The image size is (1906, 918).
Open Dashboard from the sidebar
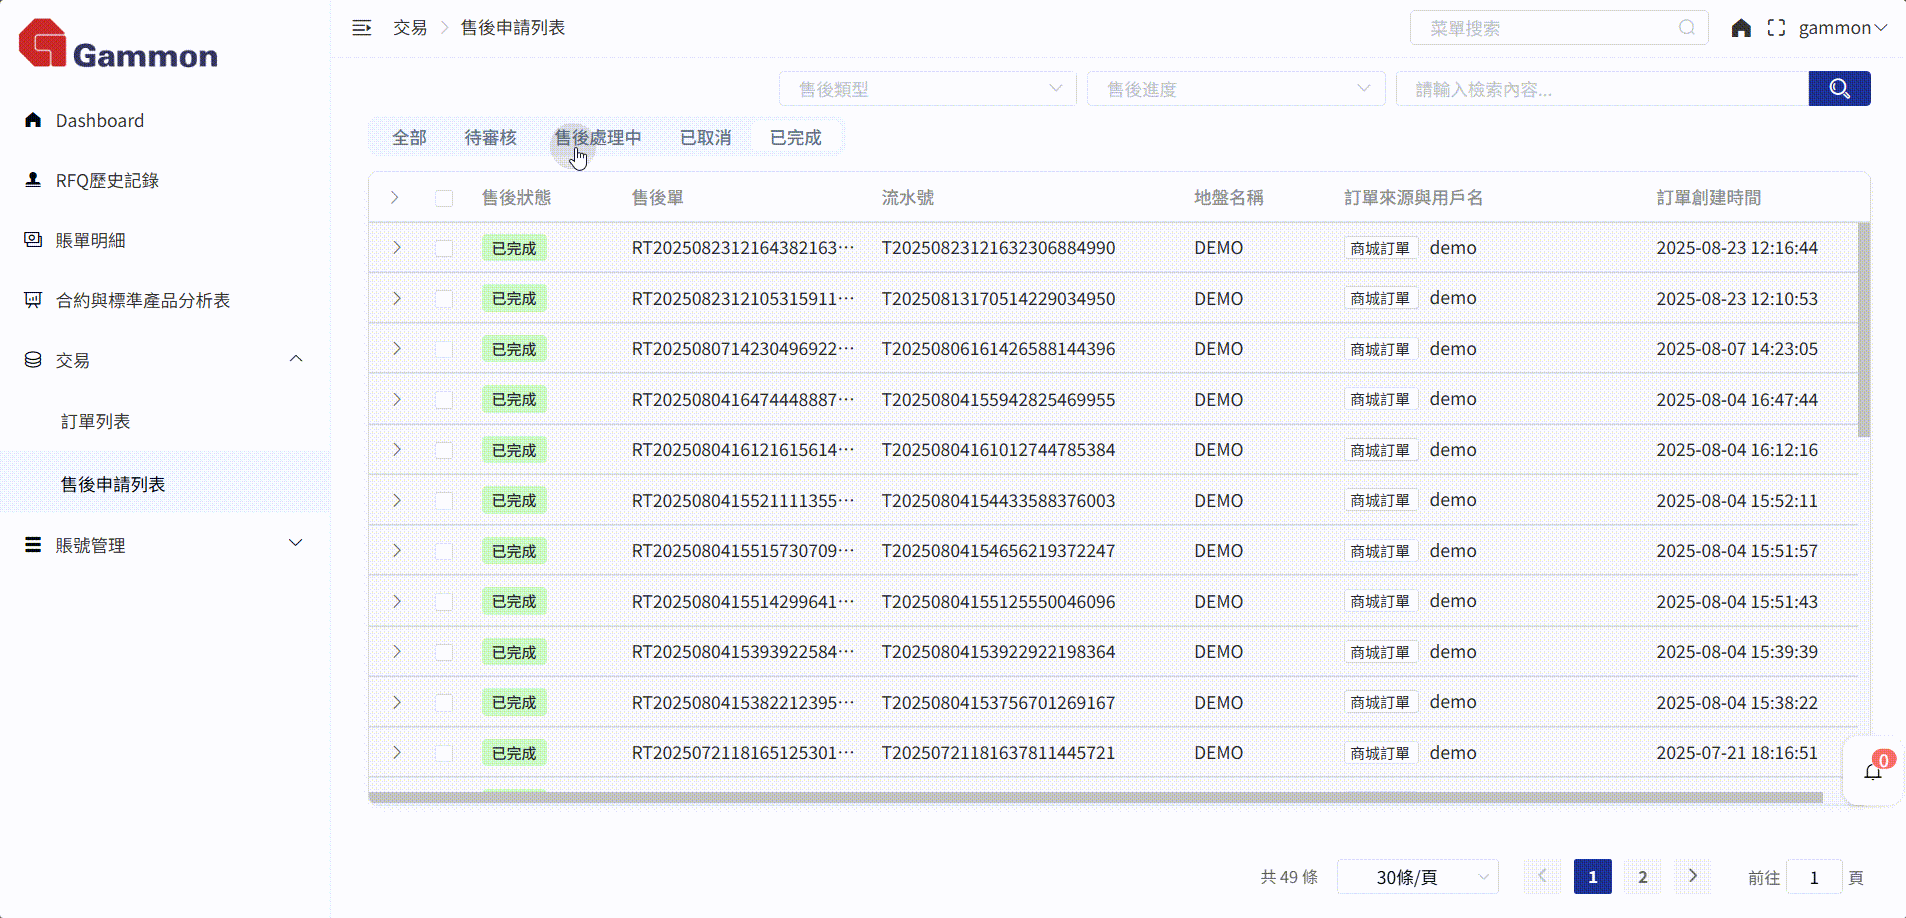tap(99, 121)
